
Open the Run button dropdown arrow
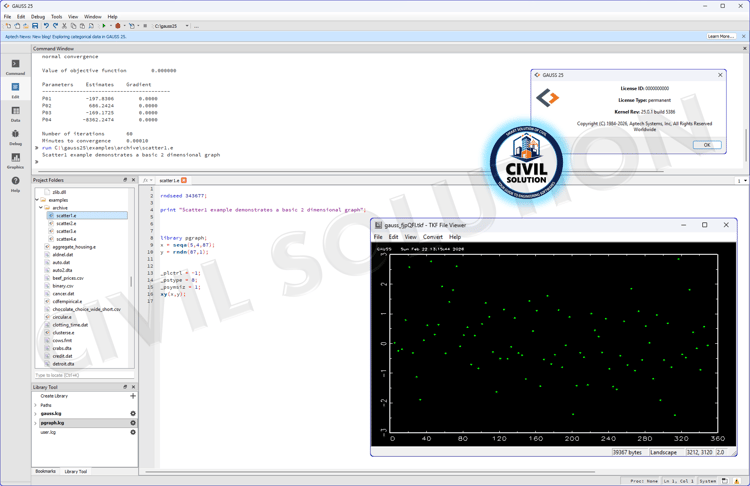point(111,26)
